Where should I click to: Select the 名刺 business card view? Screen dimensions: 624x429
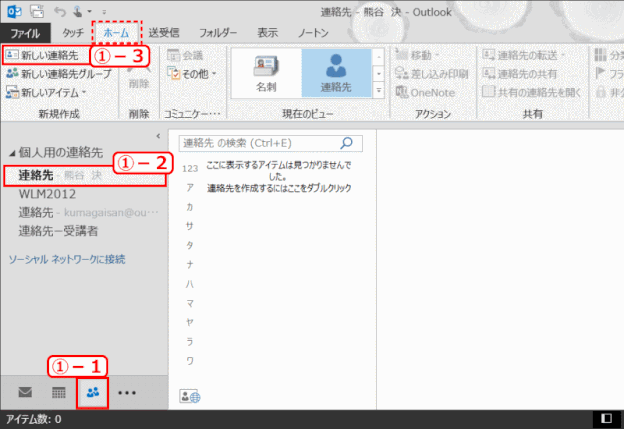point(266,73)
